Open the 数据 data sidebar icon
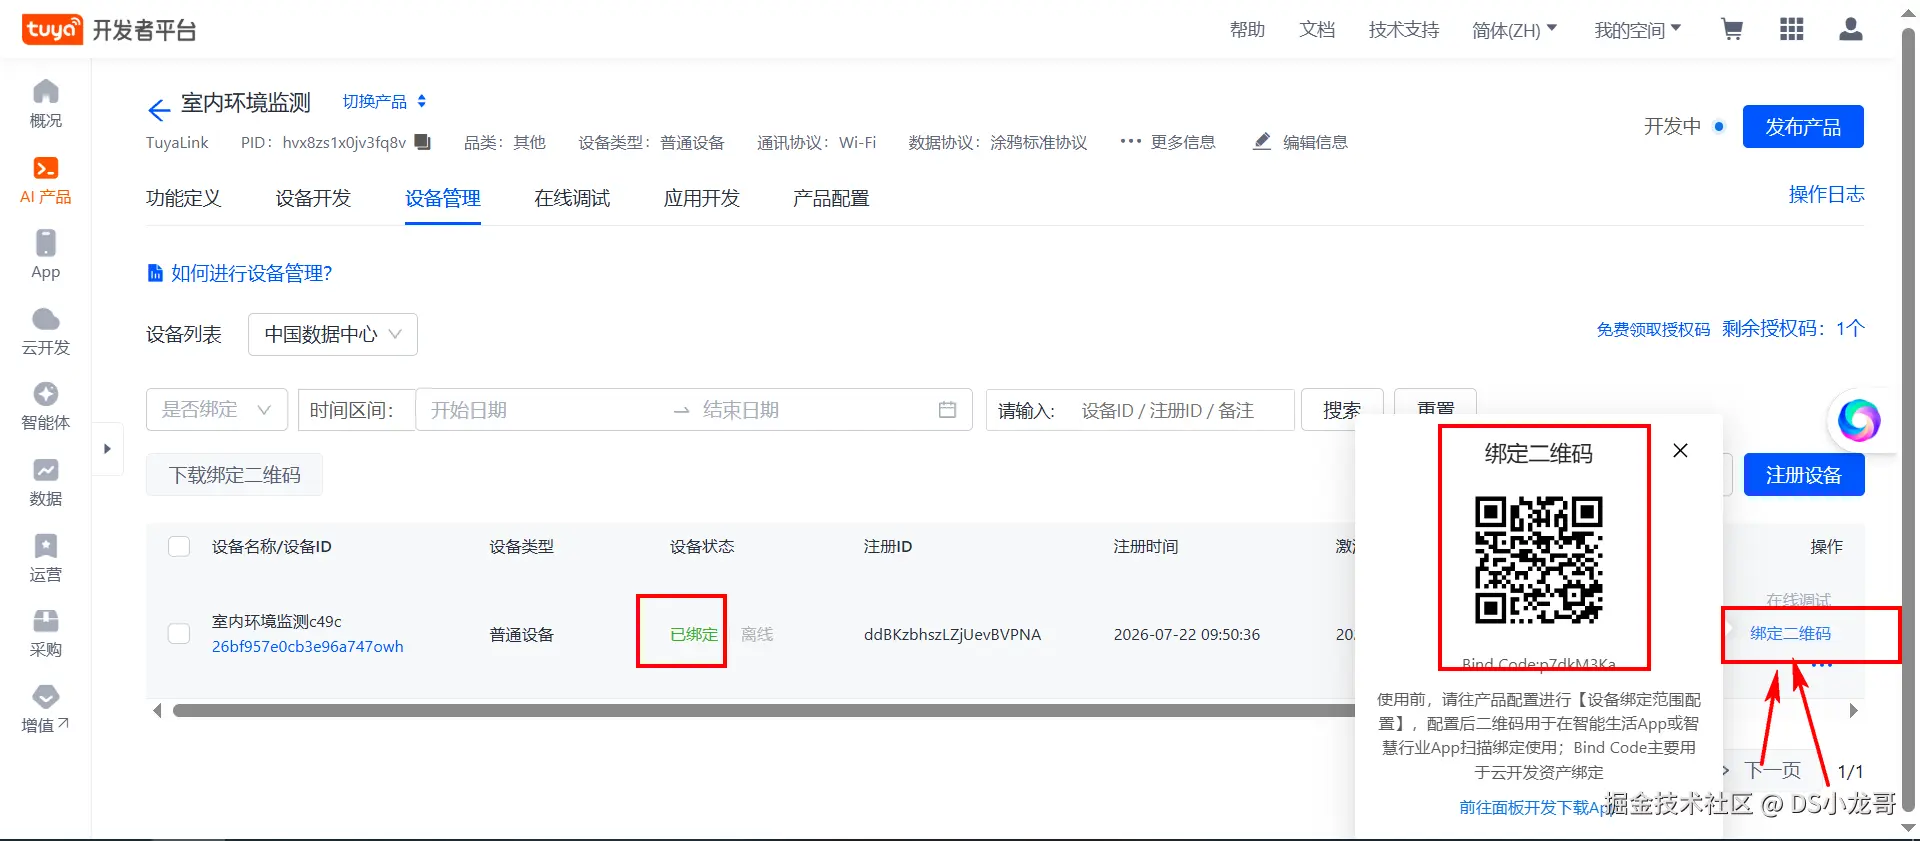Image resolution: width=1920 pixels, height=841 pixels. [x=46, y=483]
